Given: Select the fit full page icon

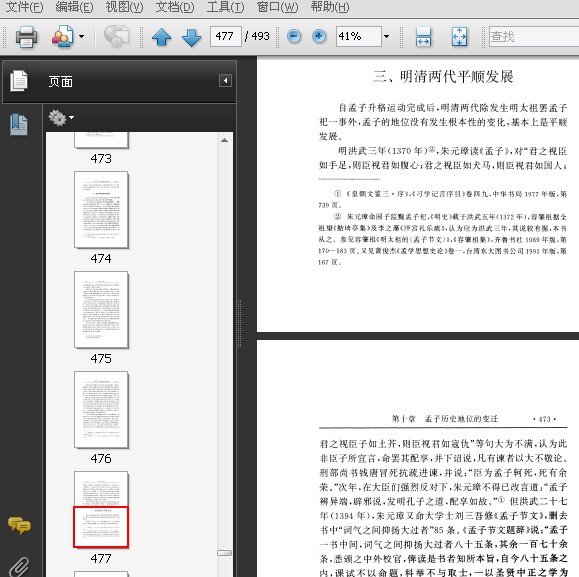Looking at the screenshot, I should tap(459, 37).
